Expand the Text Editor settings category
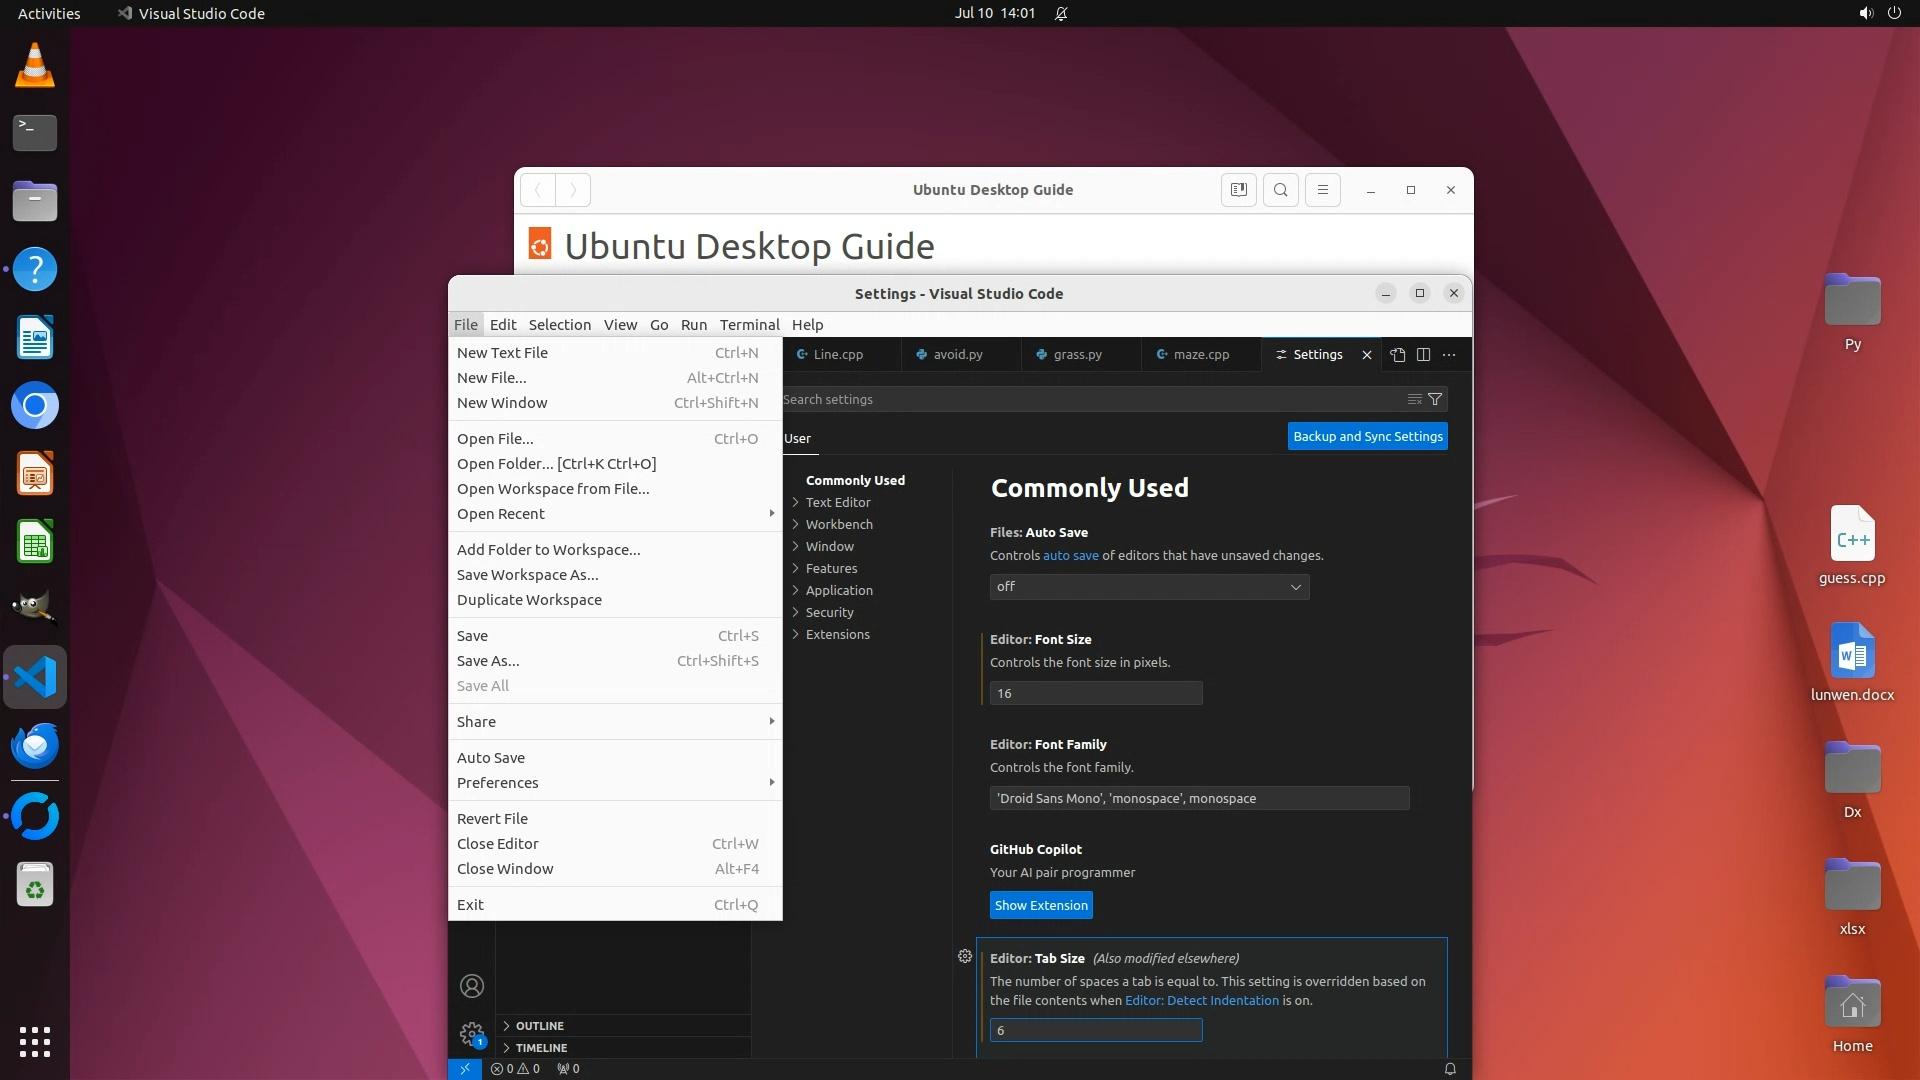Image resolution: width=1920 pixels, height=1080 pixels. [x=838, y=503]
